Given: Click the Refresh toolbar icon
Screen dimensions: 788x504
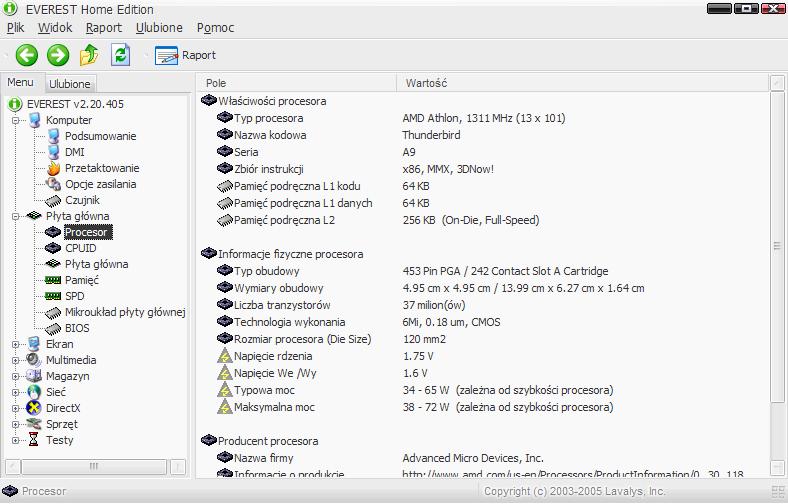Looking at the screenshot, I should click(121, 55).
